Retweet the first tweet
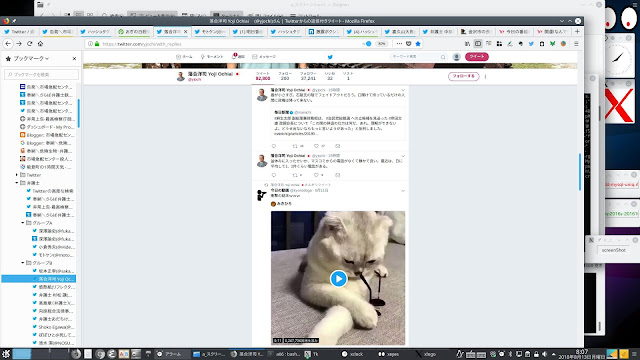 click(295, 146)
